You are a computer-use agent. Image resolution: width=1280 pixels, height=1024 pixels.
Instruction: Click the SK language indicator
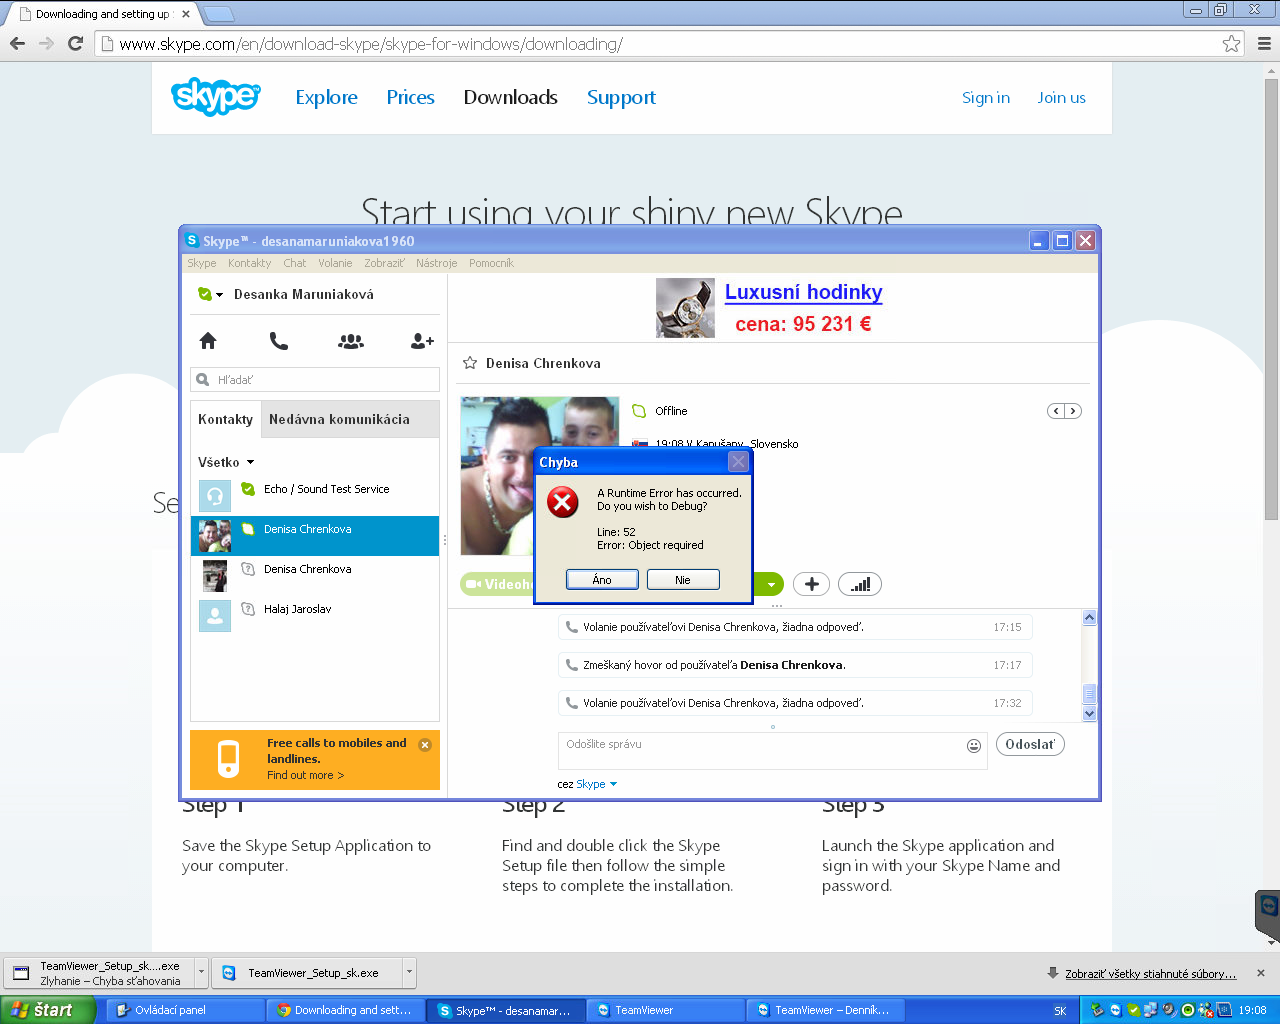[x=1060, y=1011]
